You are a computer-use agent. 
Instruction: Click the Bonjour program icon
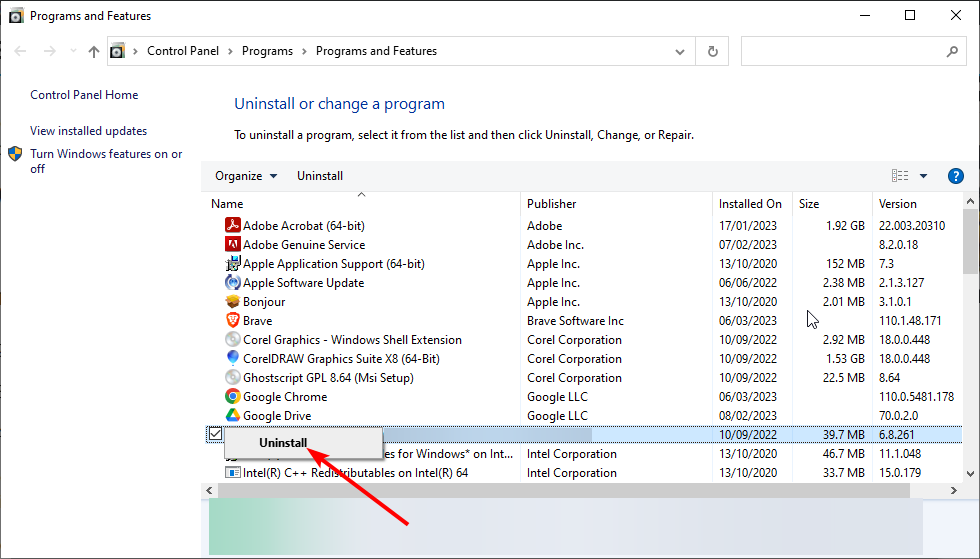tap(232, 301)
